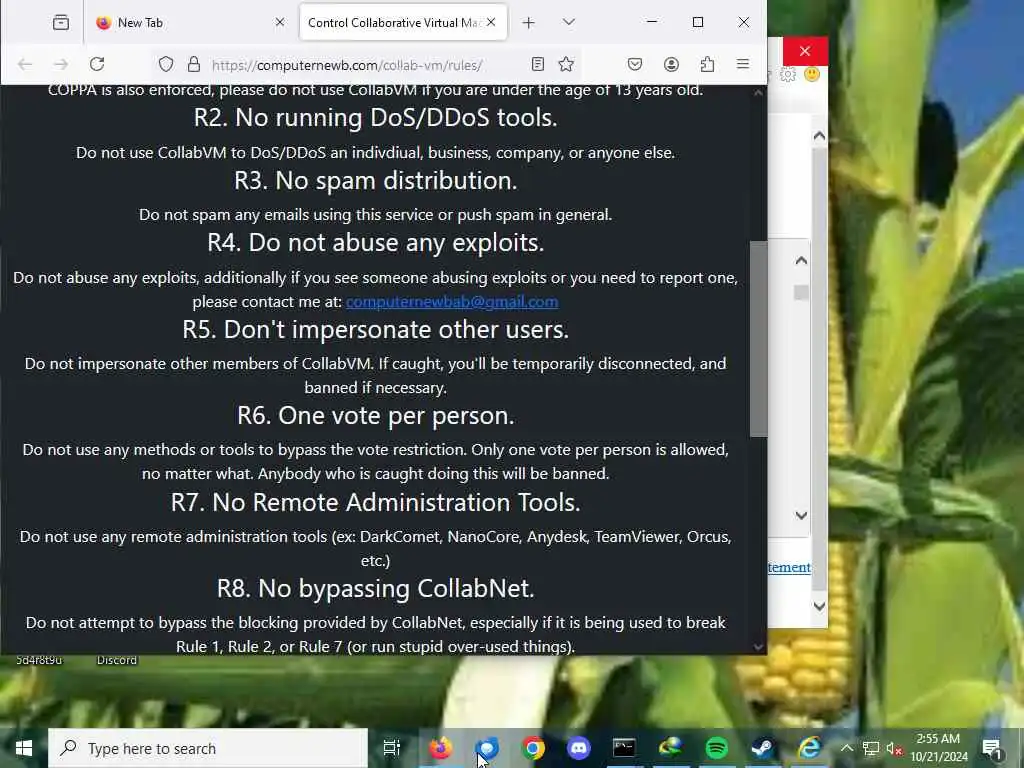This screenshot has height=768, width=1024.
Task: Open Firefox hamburger application menu
Action: click(743, 64)
